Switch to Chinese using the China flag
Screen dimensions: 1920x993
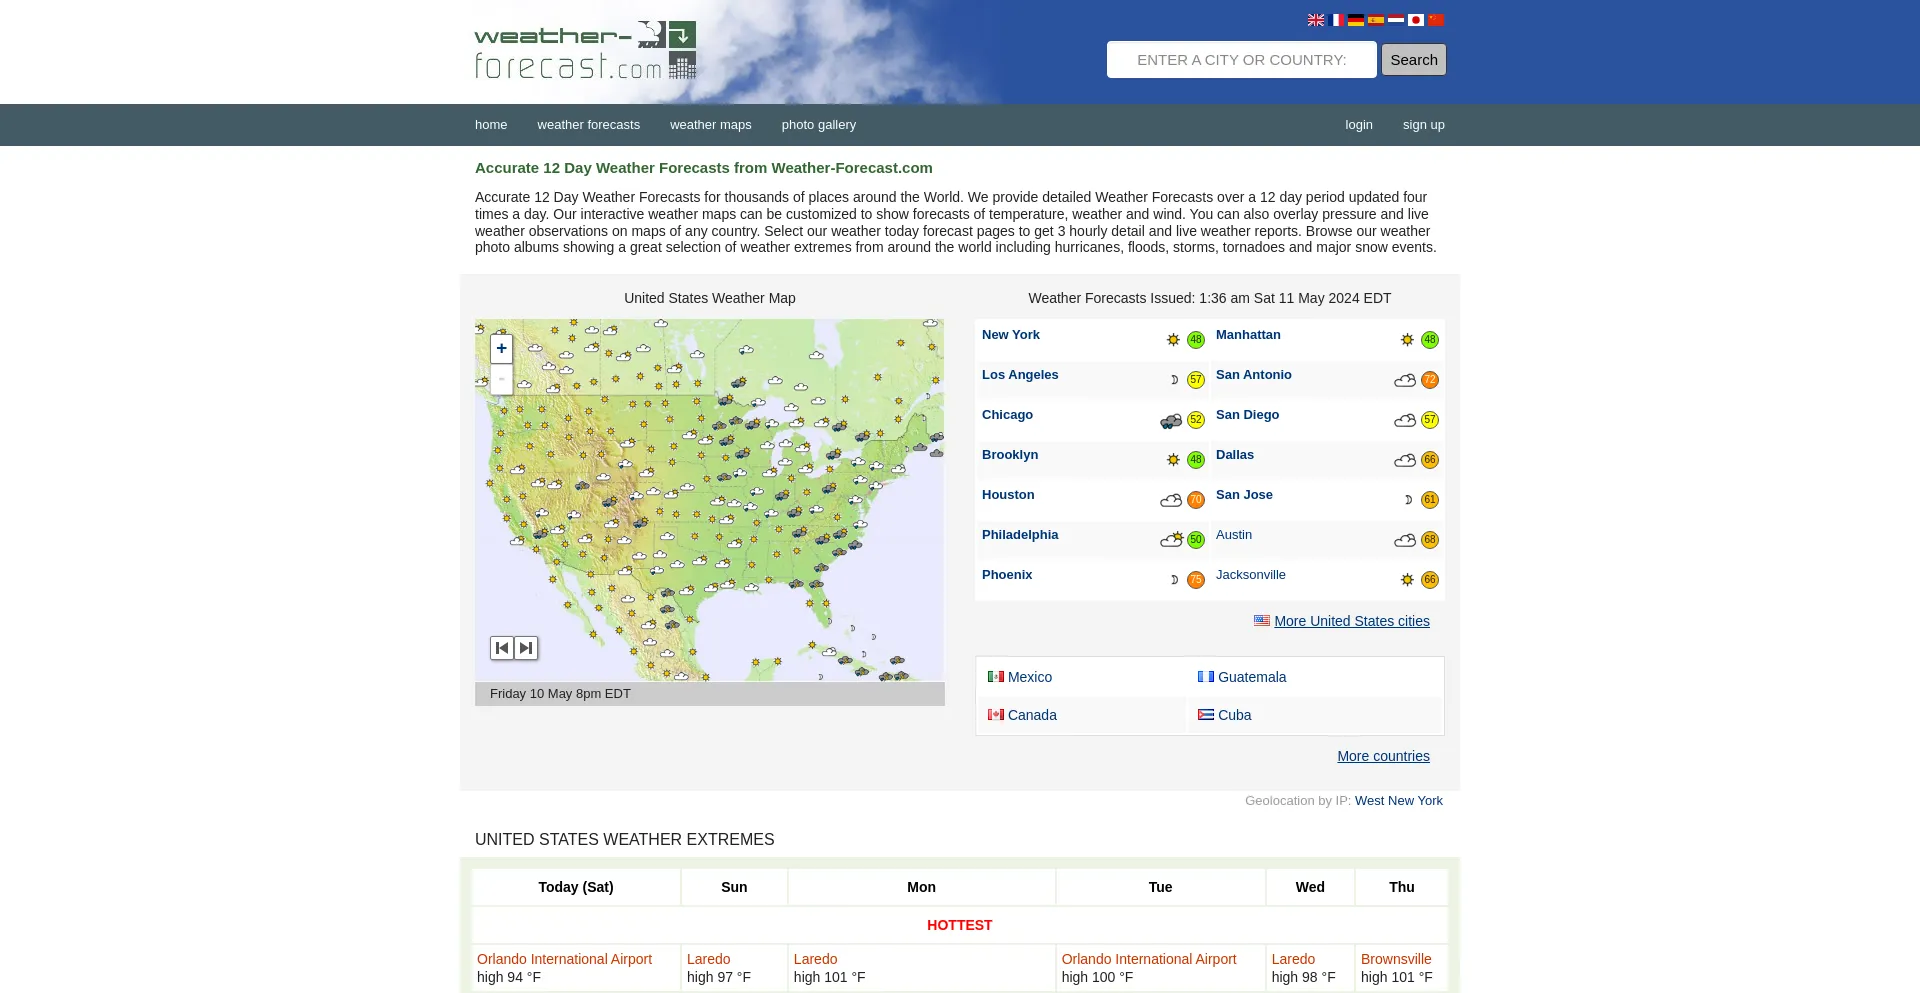tap(1436, 20)
